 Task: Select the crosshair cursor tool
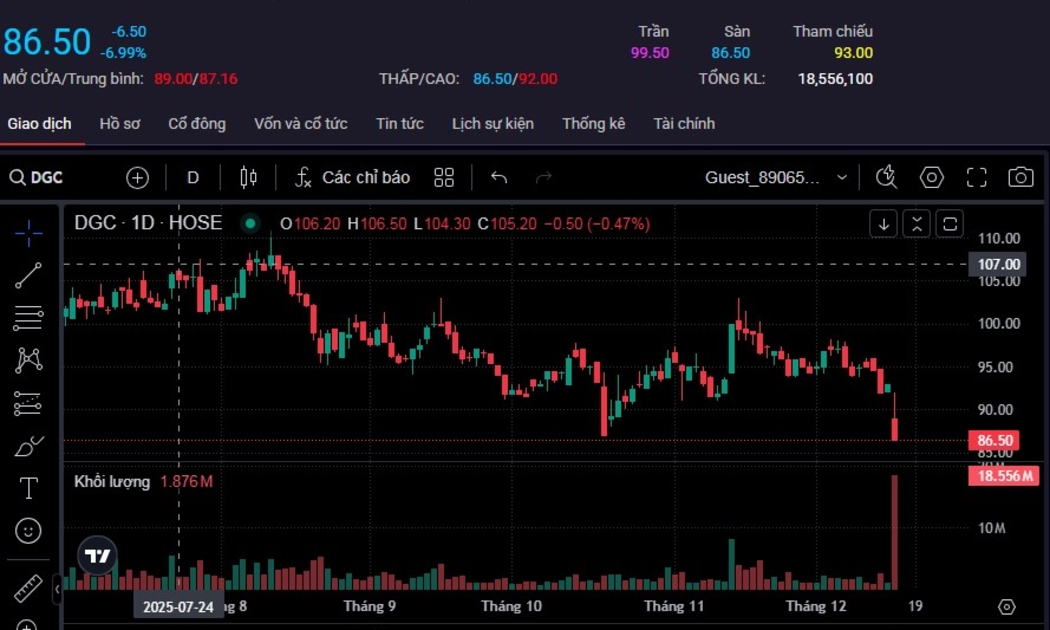pyautogui.click(x=29, y=233)
